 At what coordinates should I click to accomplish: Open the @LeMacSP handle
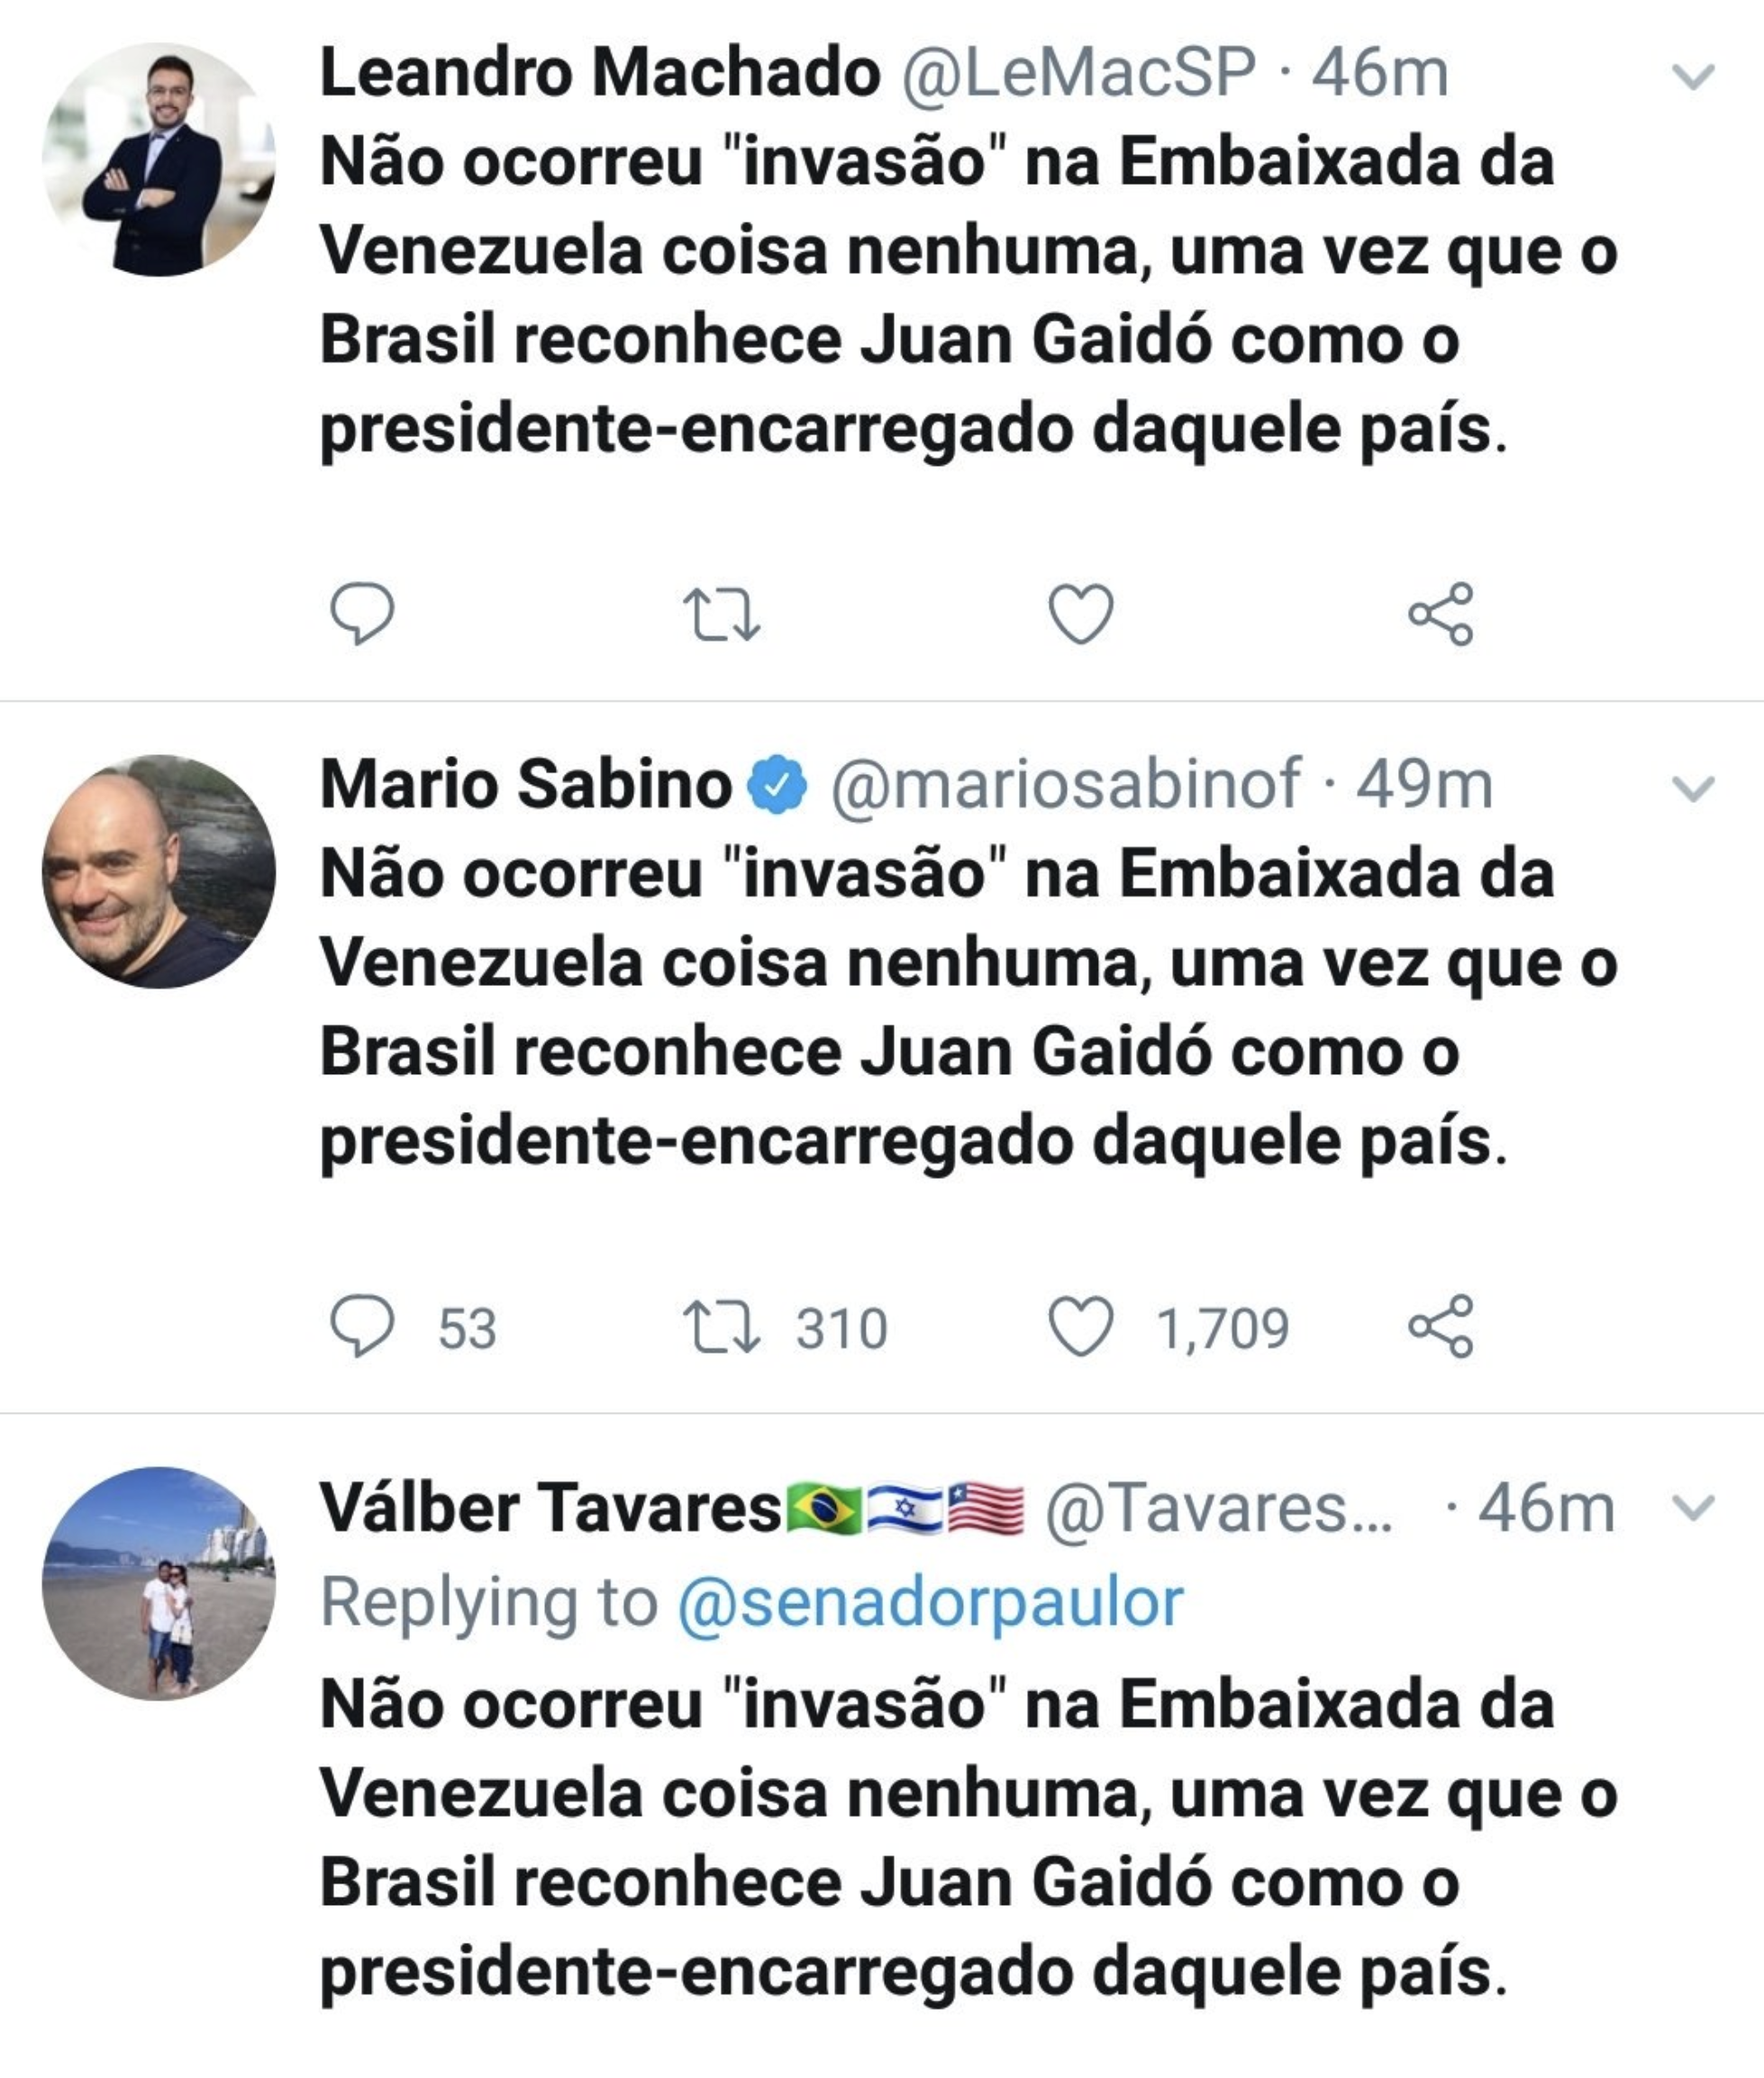point(1078,73)
